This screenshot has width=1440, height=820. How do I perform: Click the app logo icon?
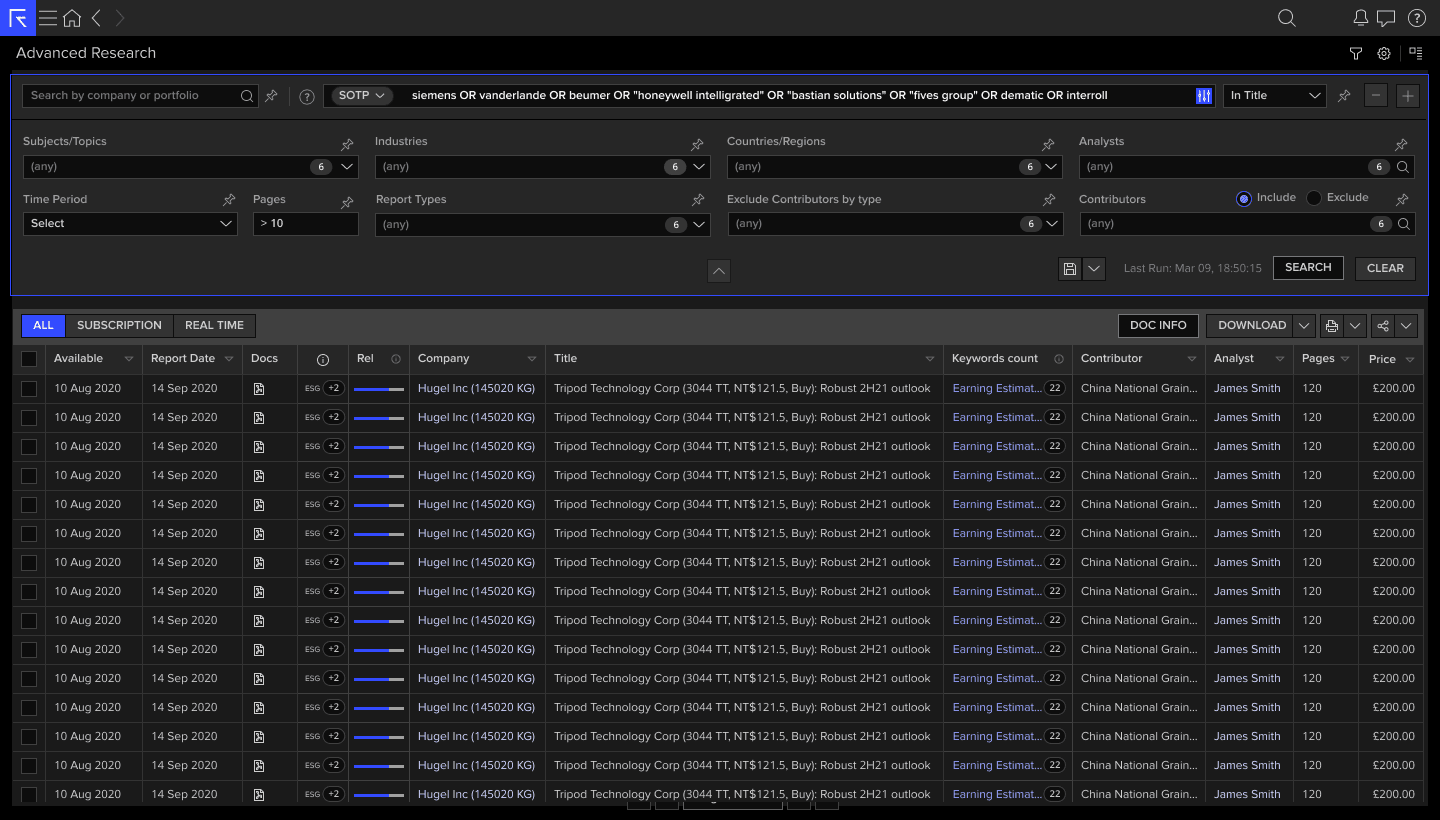(x=18, y=18)
